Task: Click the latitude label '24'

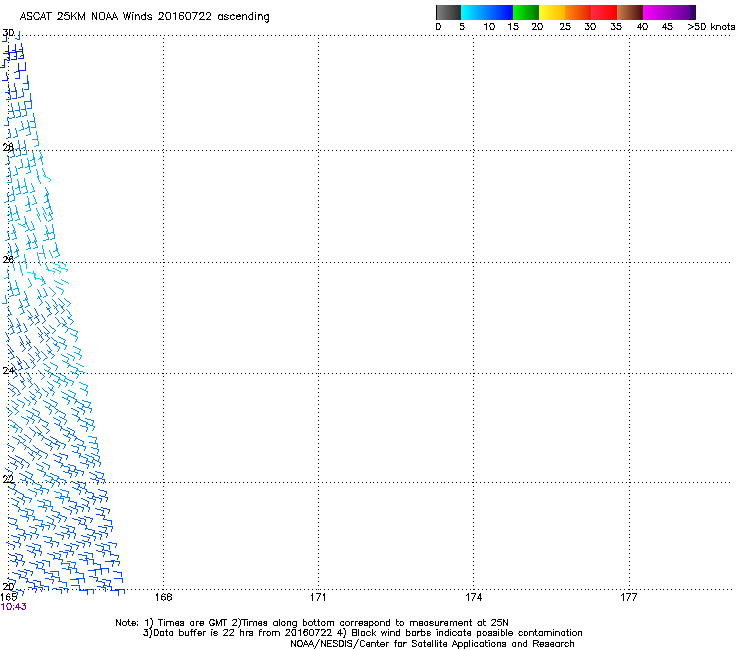Action: [8, 371]
